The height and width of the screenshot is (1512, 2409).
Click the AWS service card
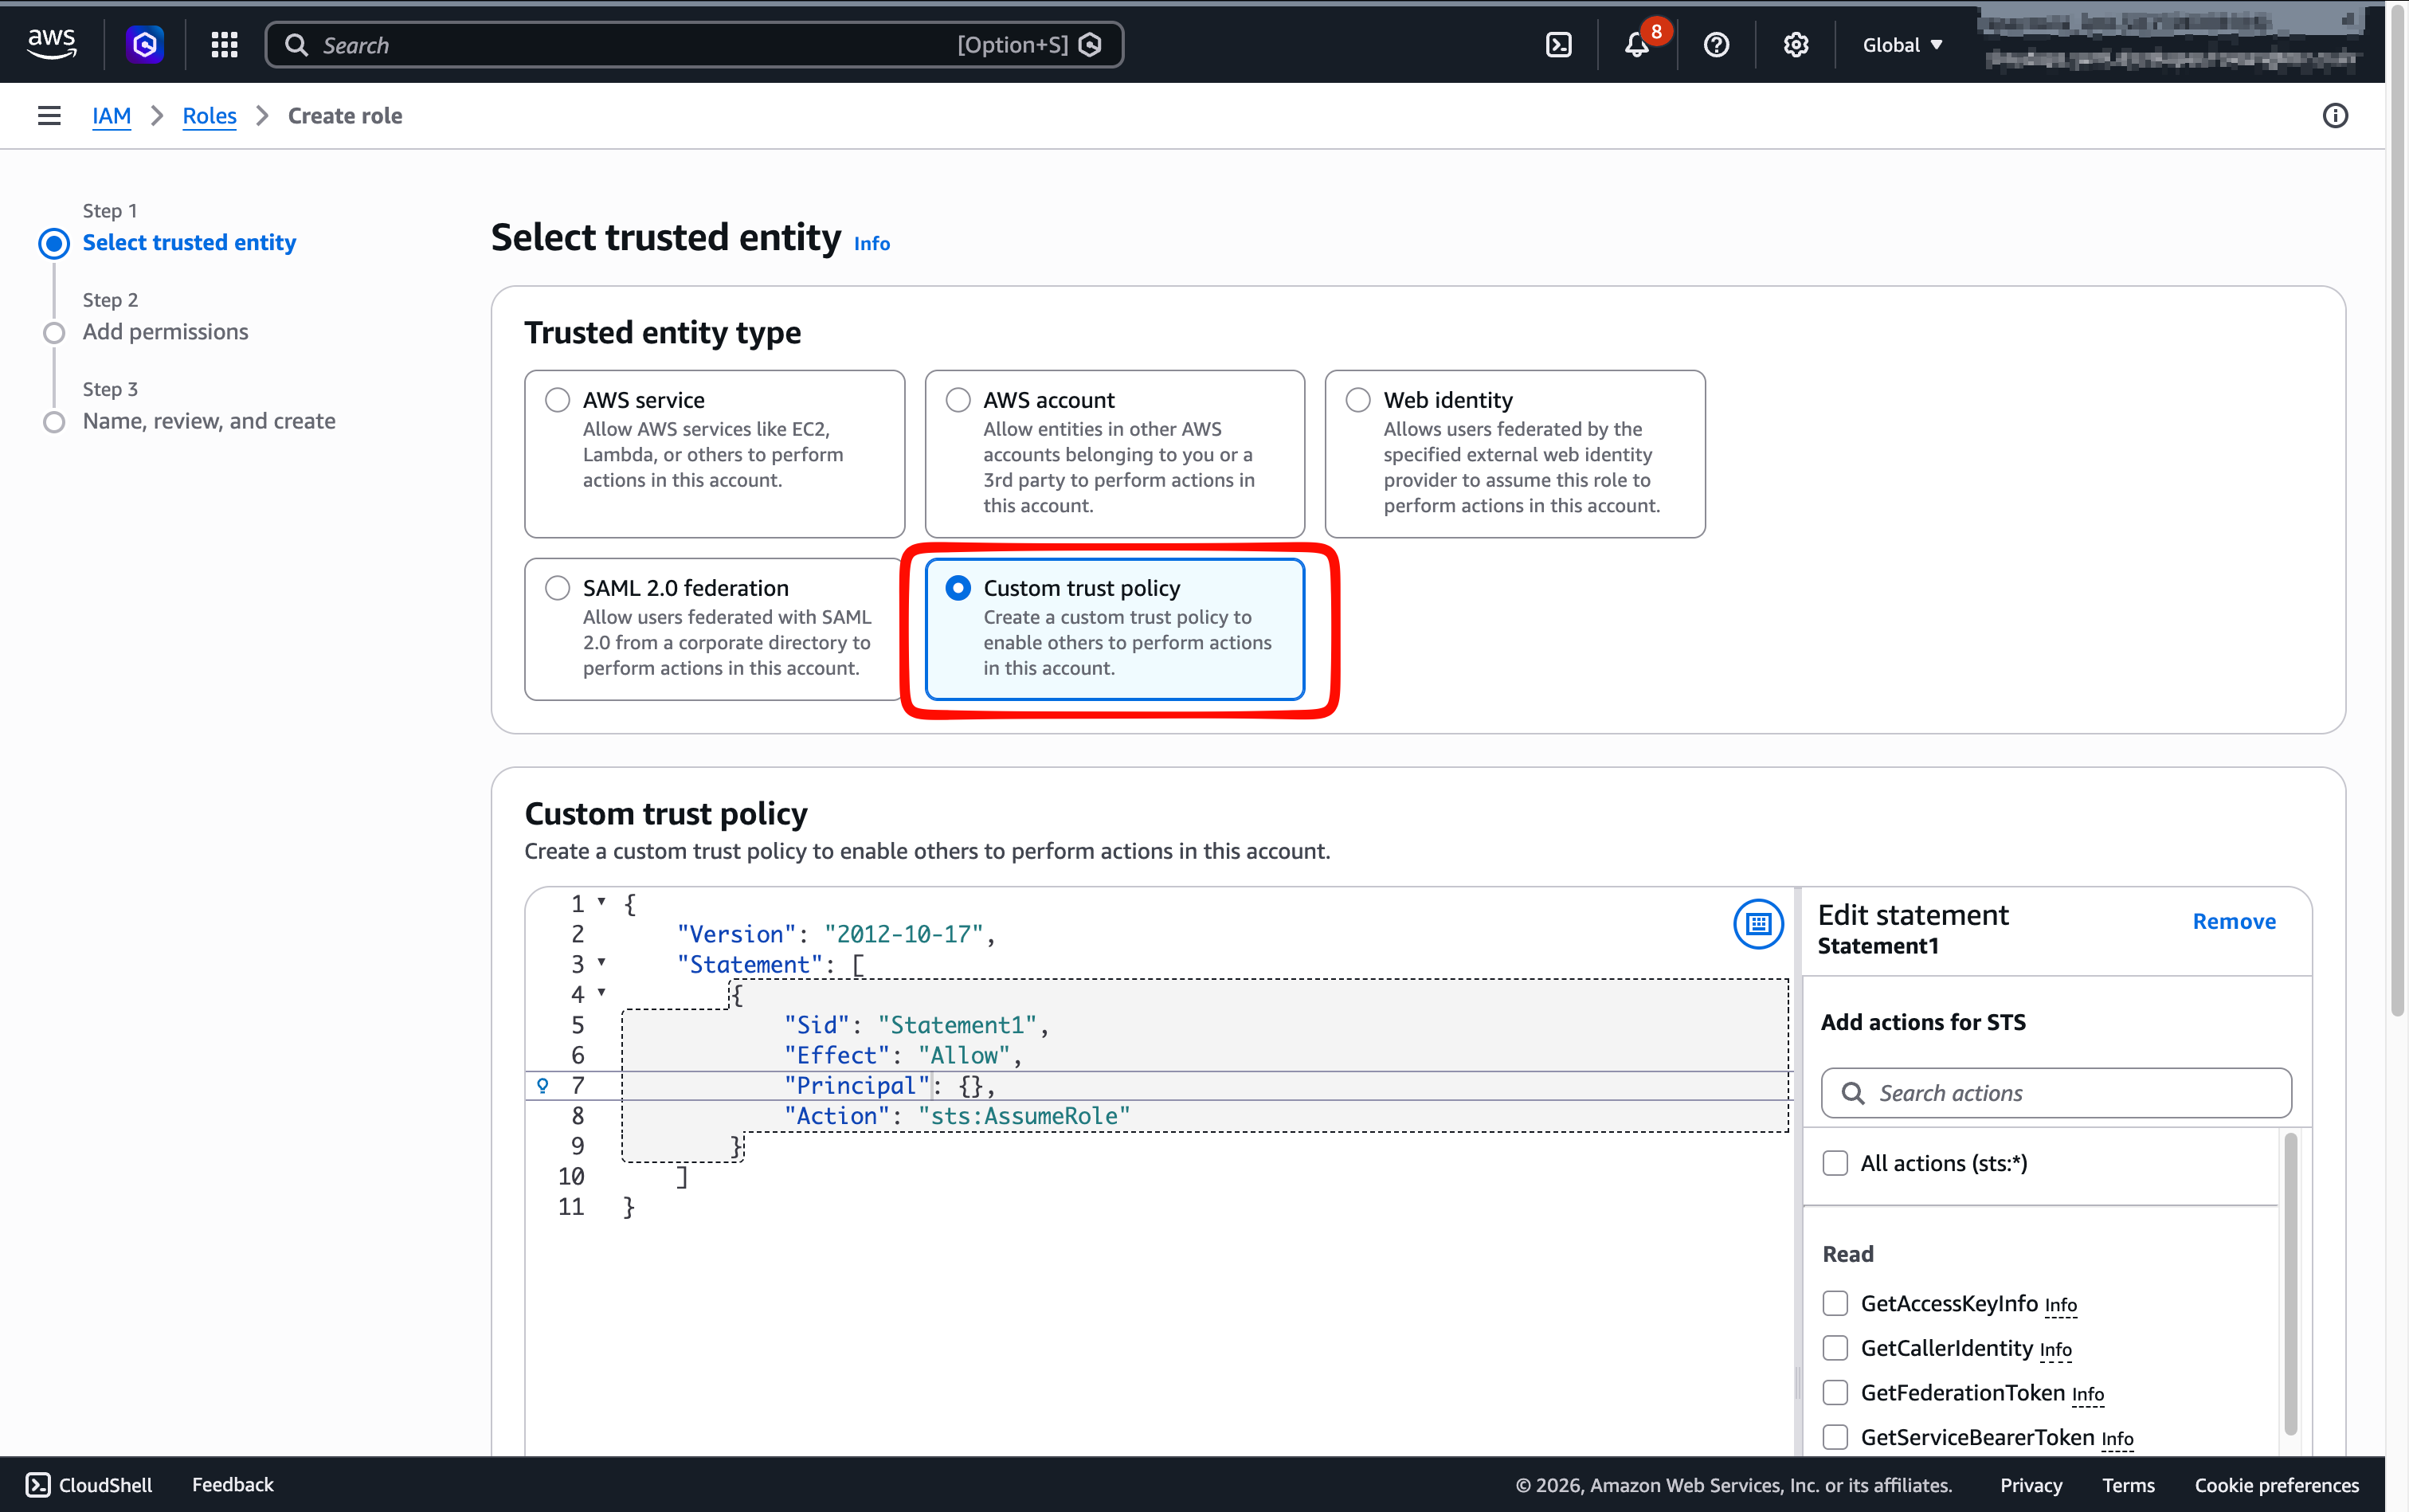click(714, 454)
